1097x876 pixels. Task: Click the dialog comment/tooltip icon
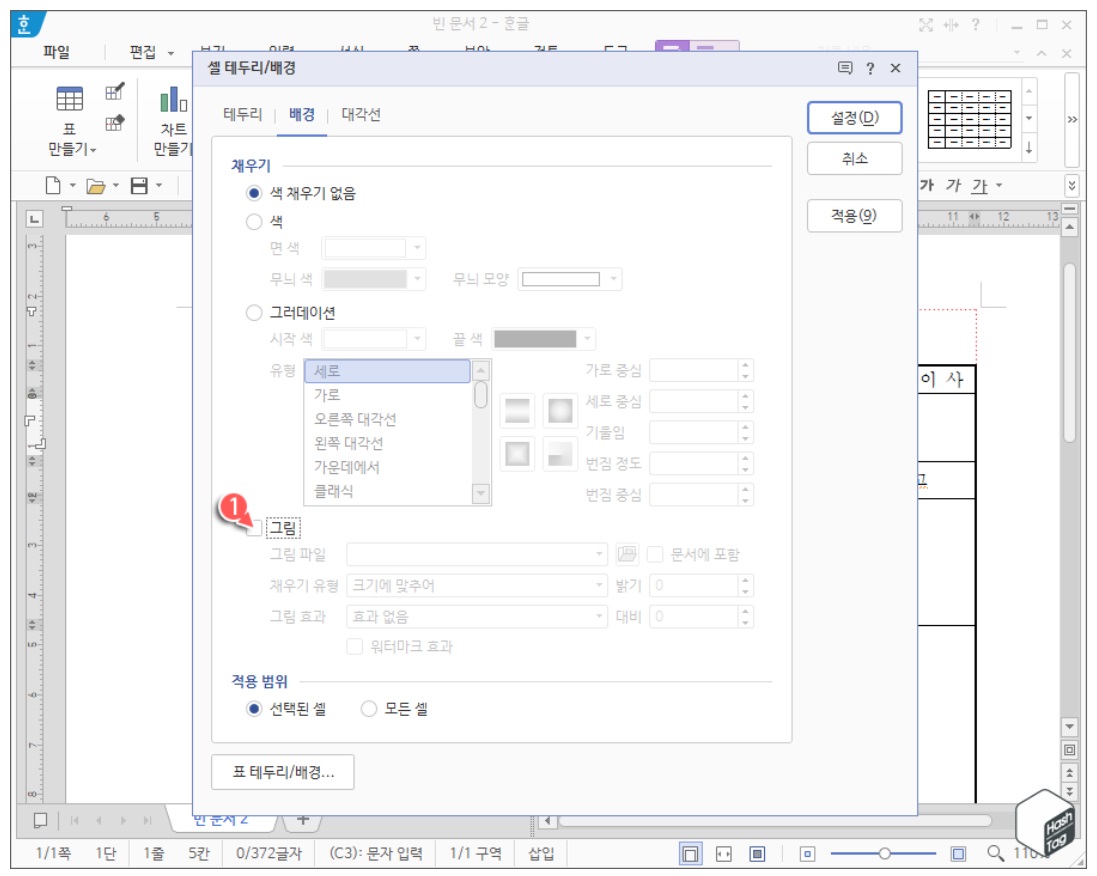(x=844, y=68)
